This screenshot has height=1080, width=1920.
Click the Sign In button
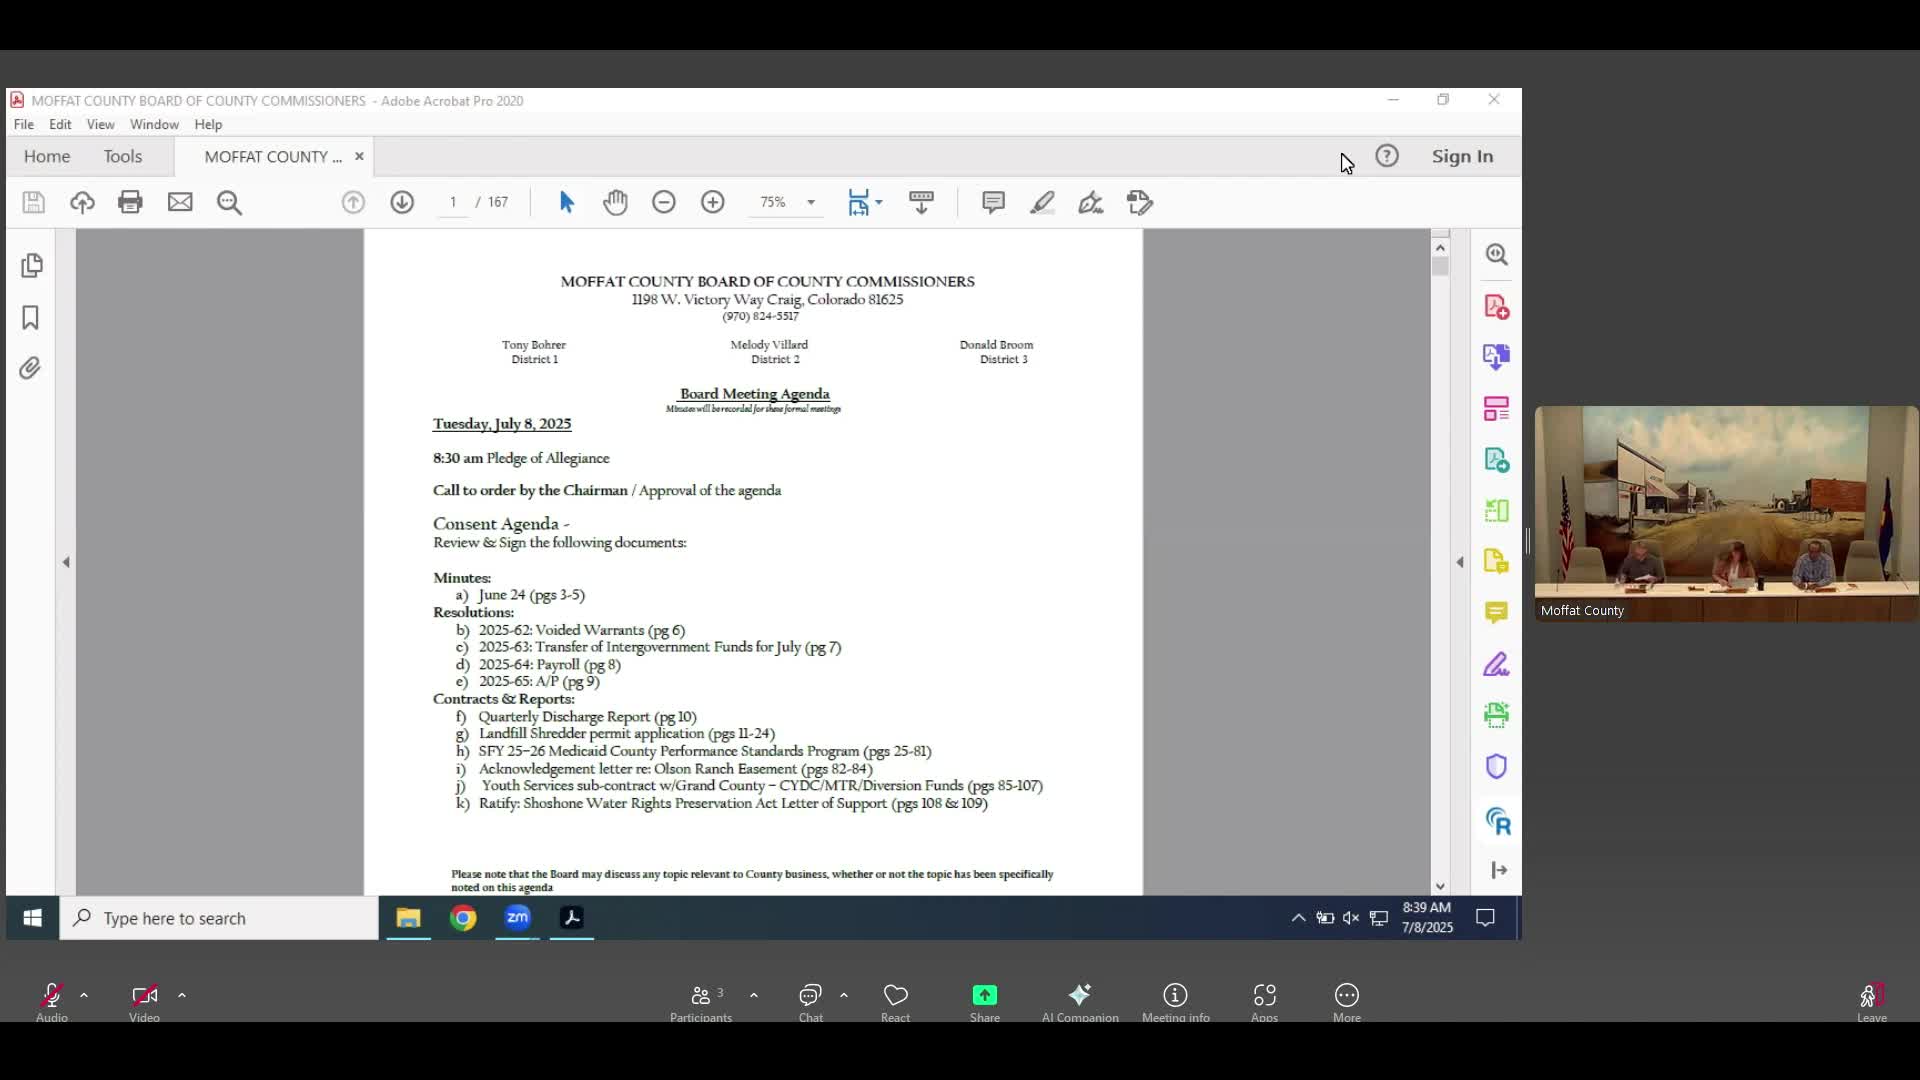(x=1461, y=156)
